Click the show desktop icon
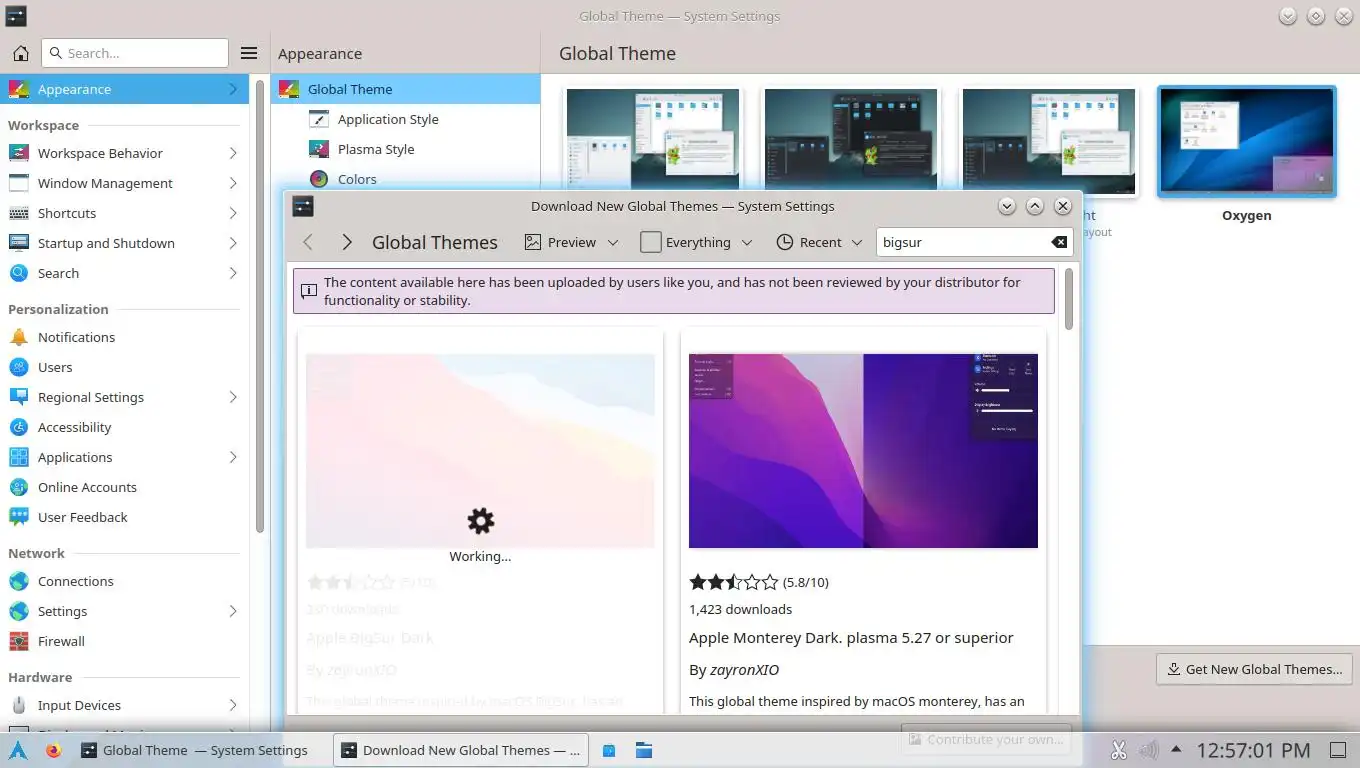 (1338, 750)
